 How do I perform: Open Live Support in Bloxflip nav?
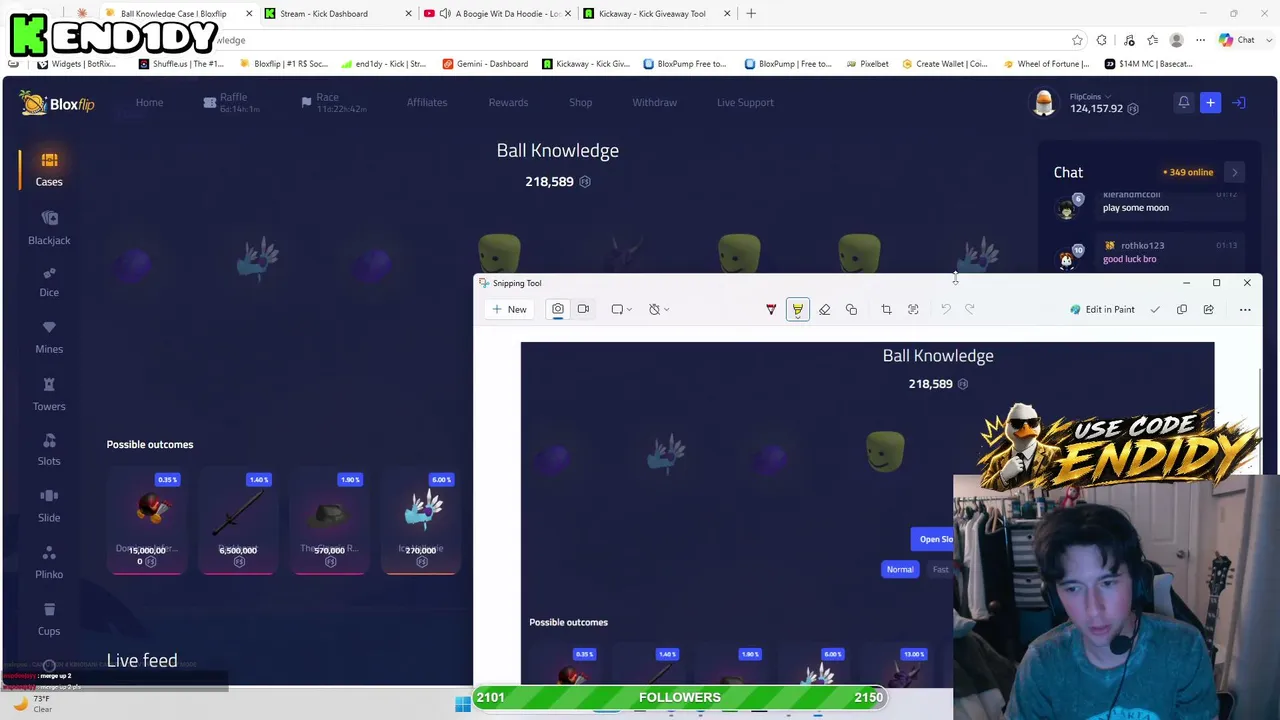745,102
